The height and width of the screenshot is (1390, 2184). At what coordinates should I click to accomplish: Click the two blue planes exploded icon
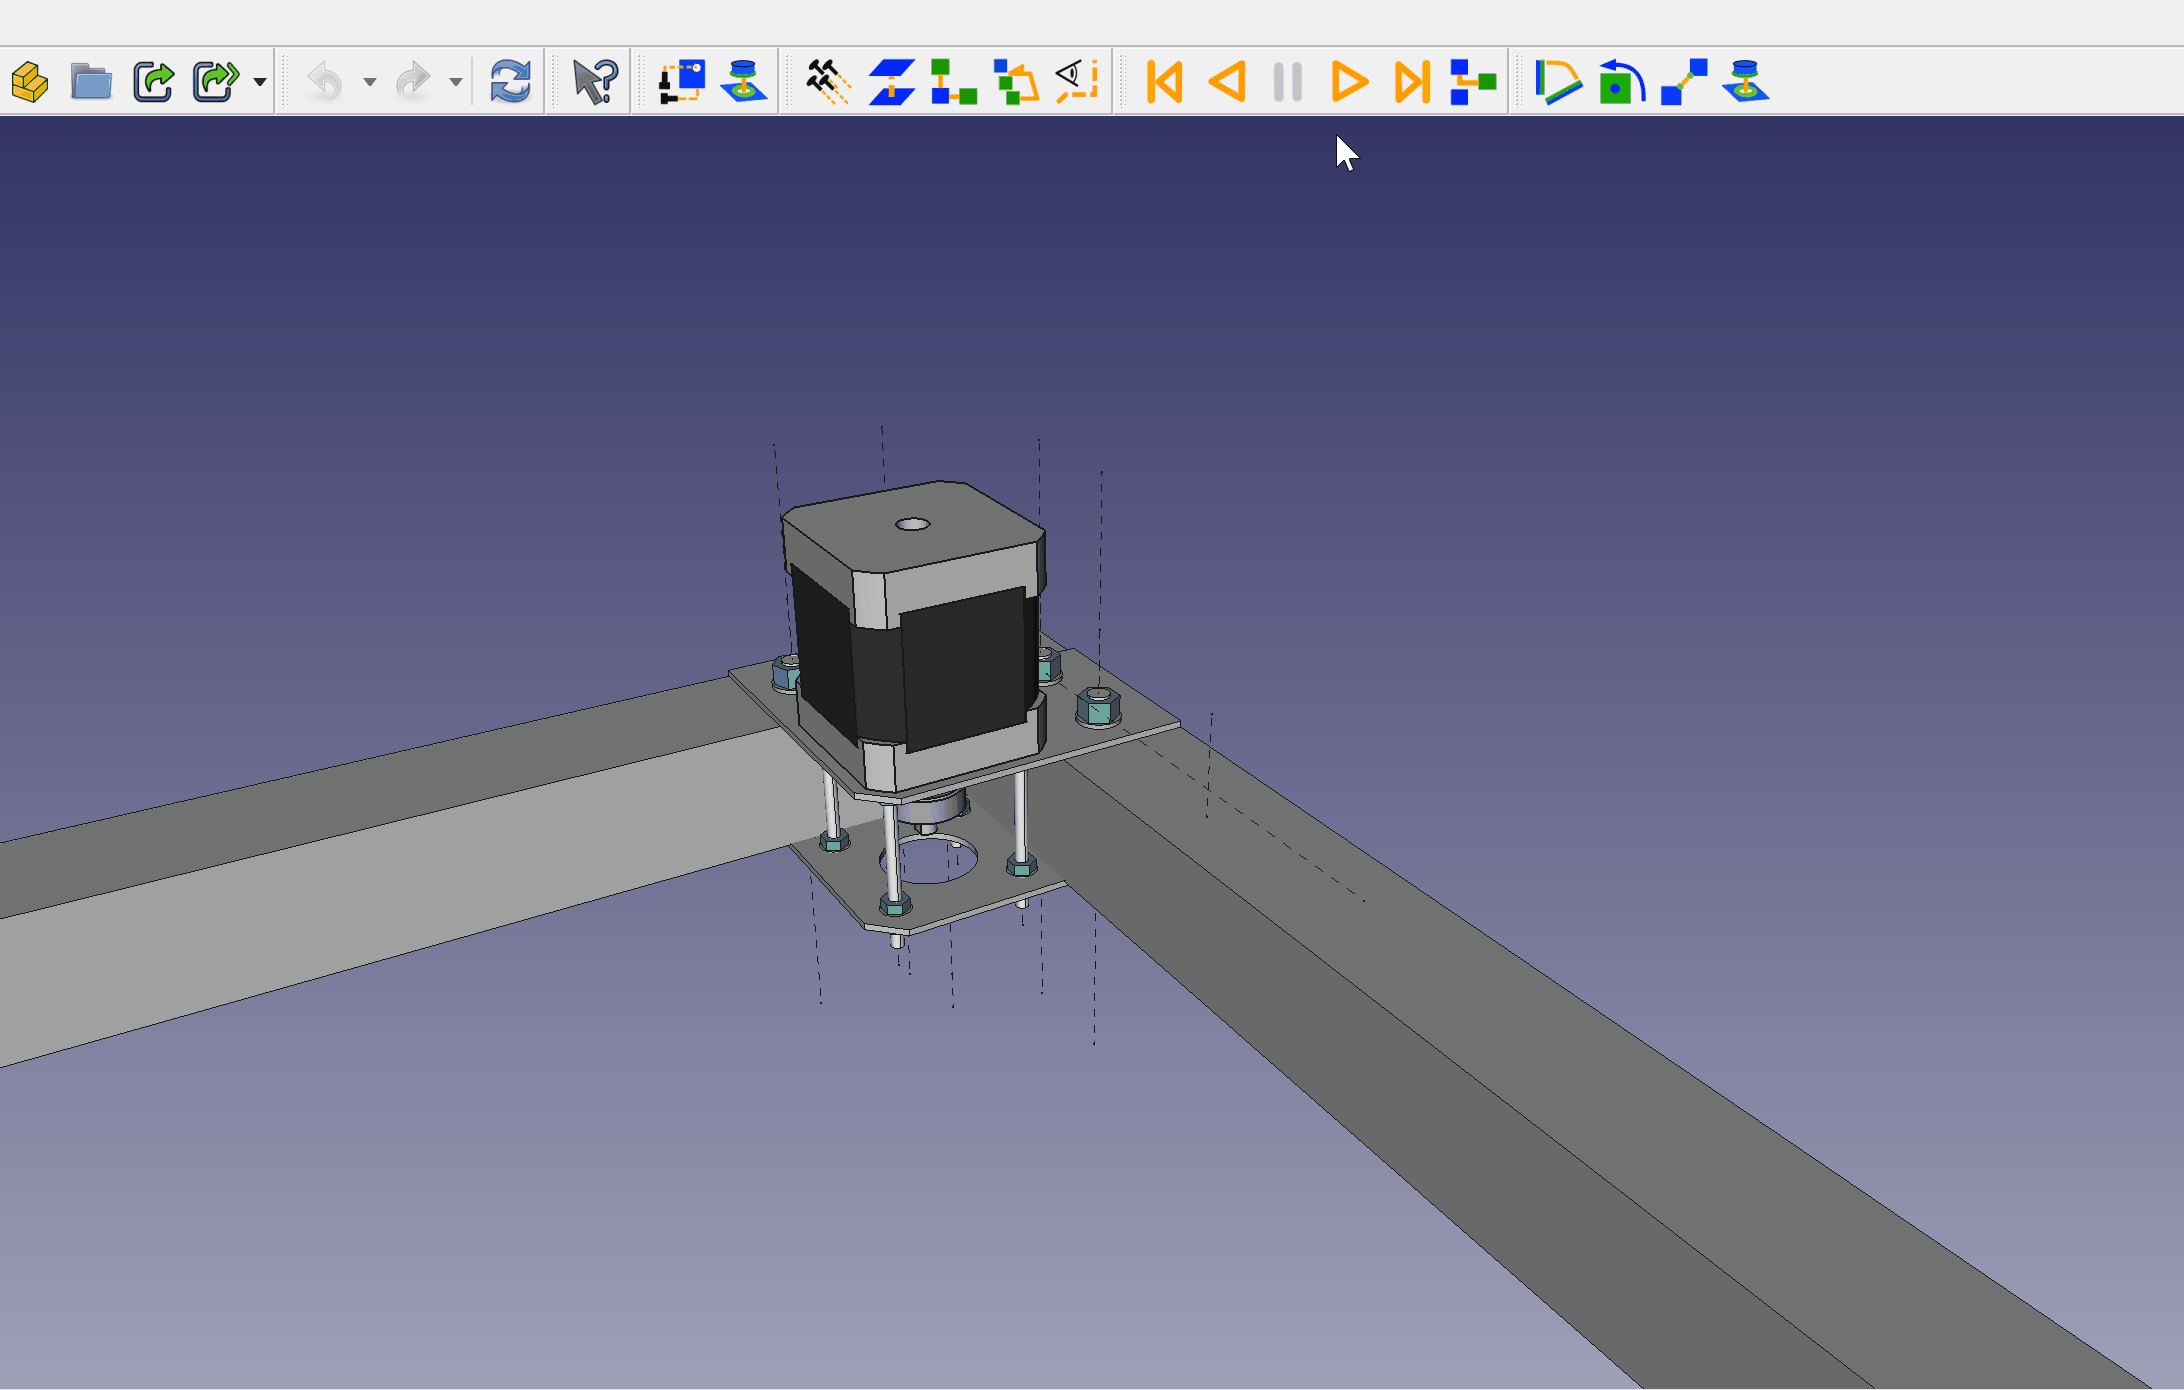click(x=891, y=82)
